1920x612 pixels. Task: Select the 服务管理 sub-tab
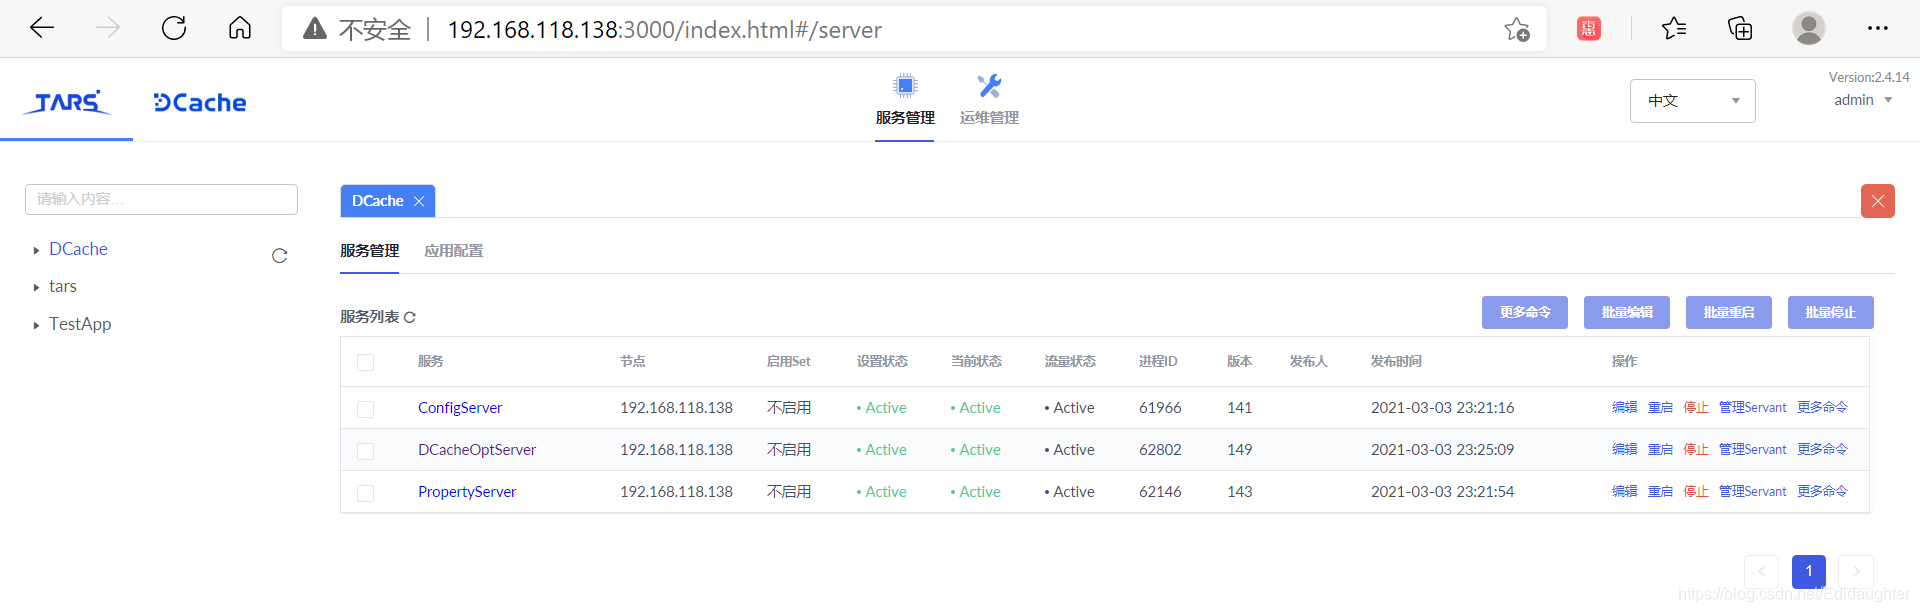tap(369, 251)
